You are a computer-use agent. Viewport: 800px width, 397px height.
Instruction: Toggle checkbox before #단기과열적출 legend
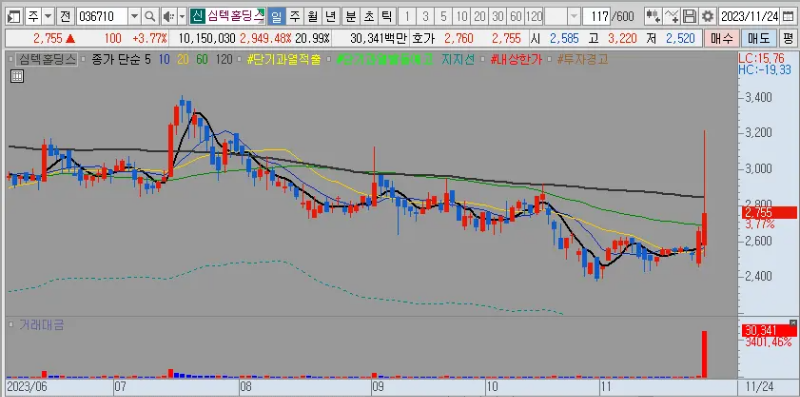[x=240, y=59]
